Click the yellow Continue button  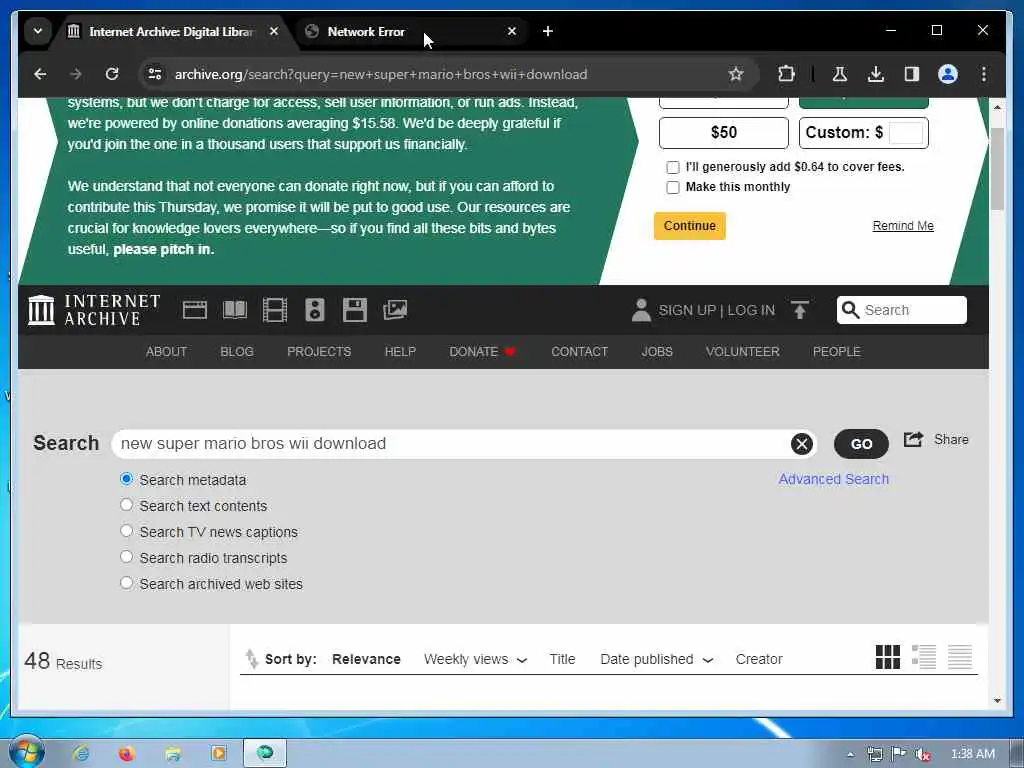690,226
